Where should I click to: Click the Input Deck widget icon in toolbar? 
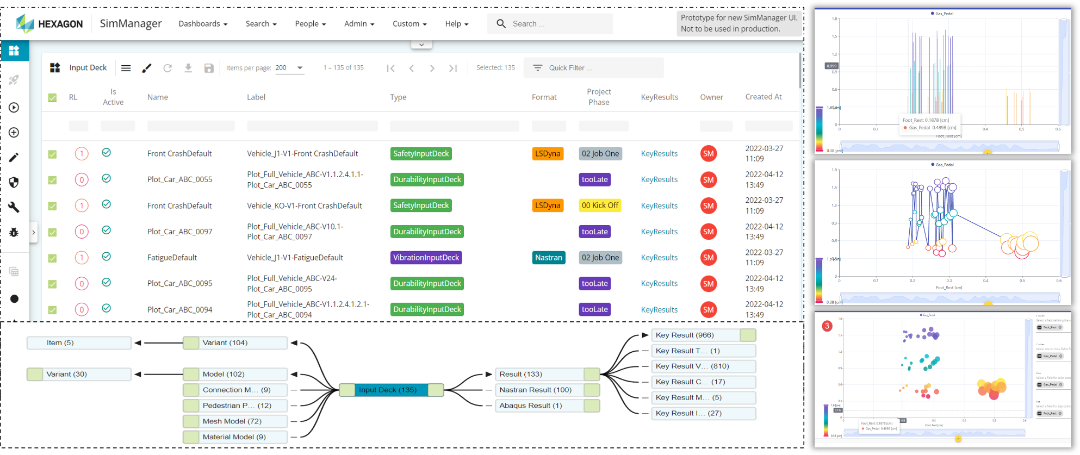(55, 67)
